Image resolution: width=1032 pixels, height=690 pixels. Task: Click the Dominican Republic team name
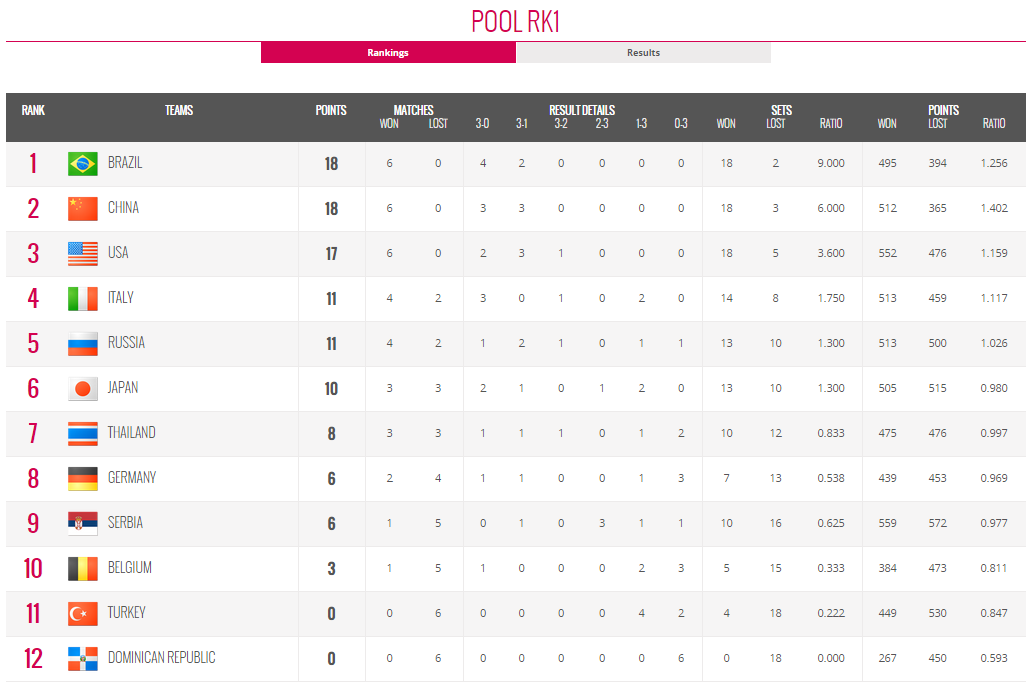pyautogui.click(x=161, y=658)
